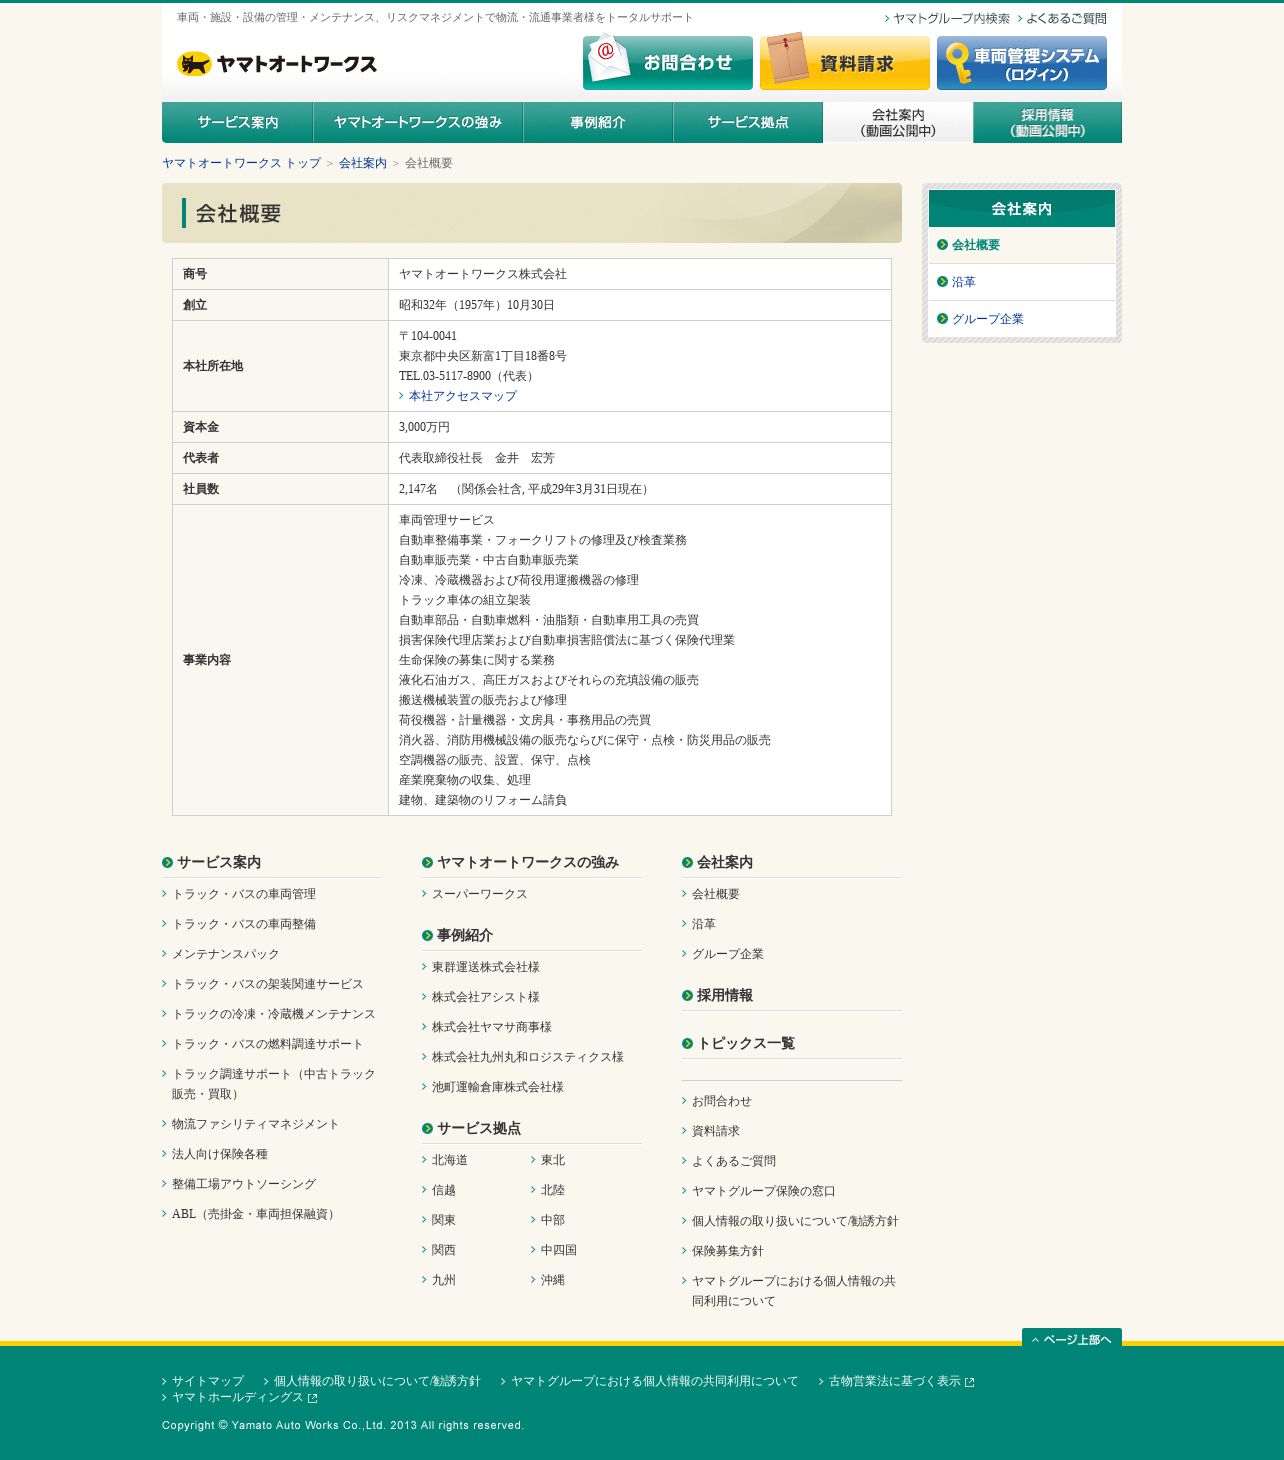Image resolution: width=1284 pixels, height=1460 pixels.
Task: Open footer link 物流ファシリティマネジメント
Action: 256,1124
